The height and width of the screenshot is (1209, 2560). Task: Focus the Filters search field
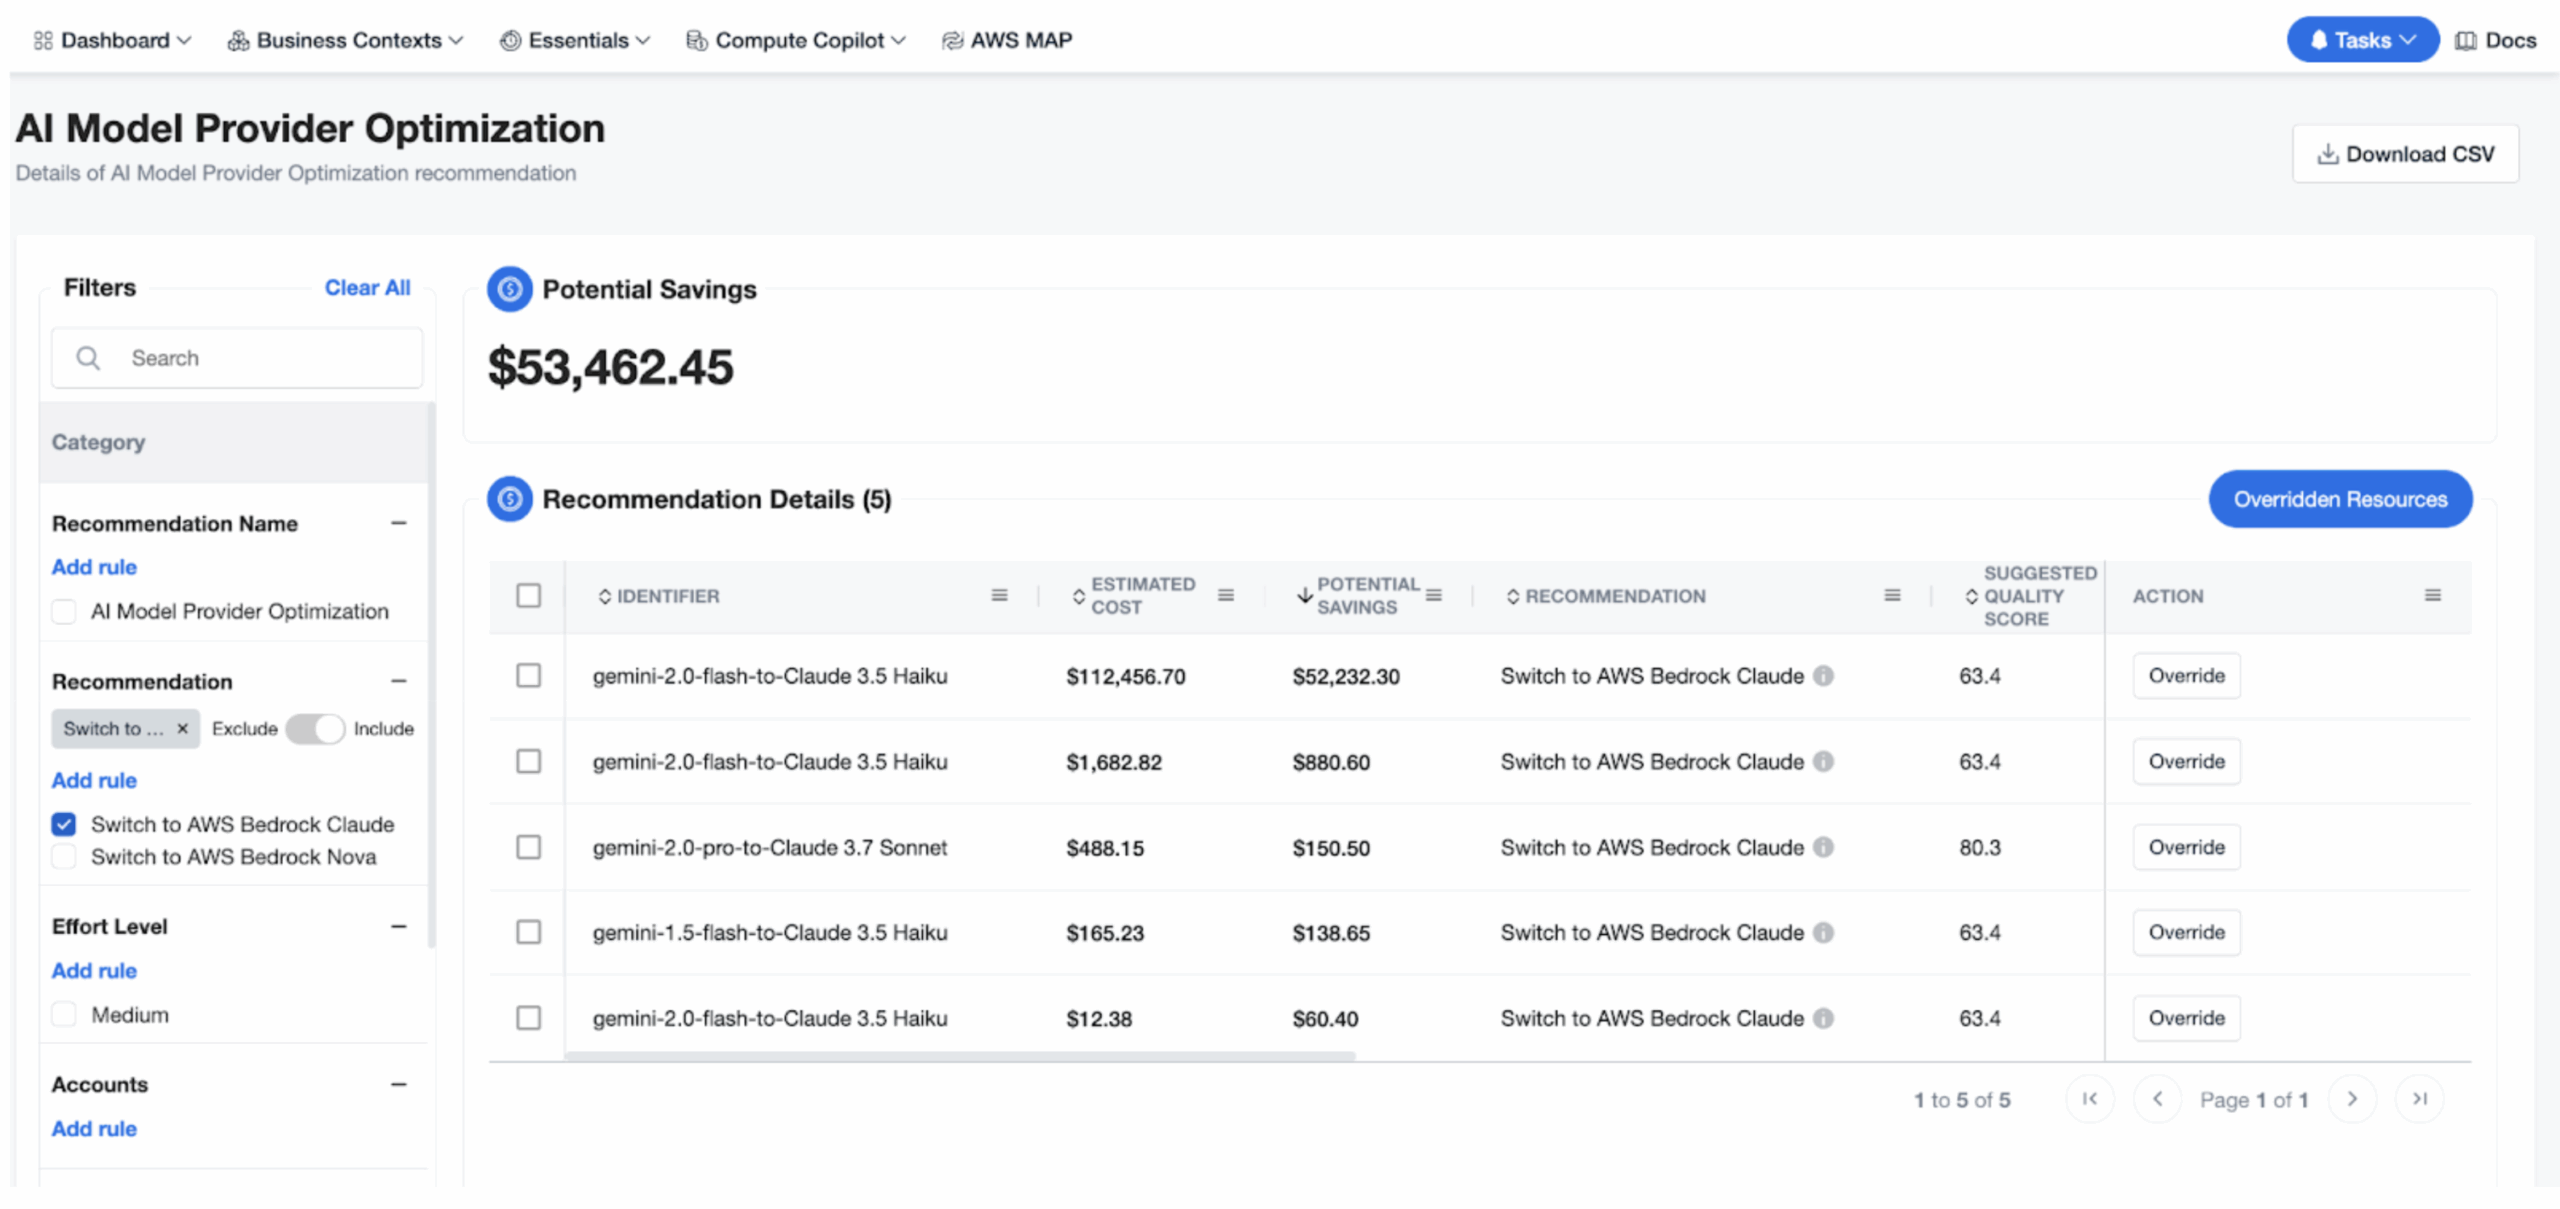[x=237, y=358]
